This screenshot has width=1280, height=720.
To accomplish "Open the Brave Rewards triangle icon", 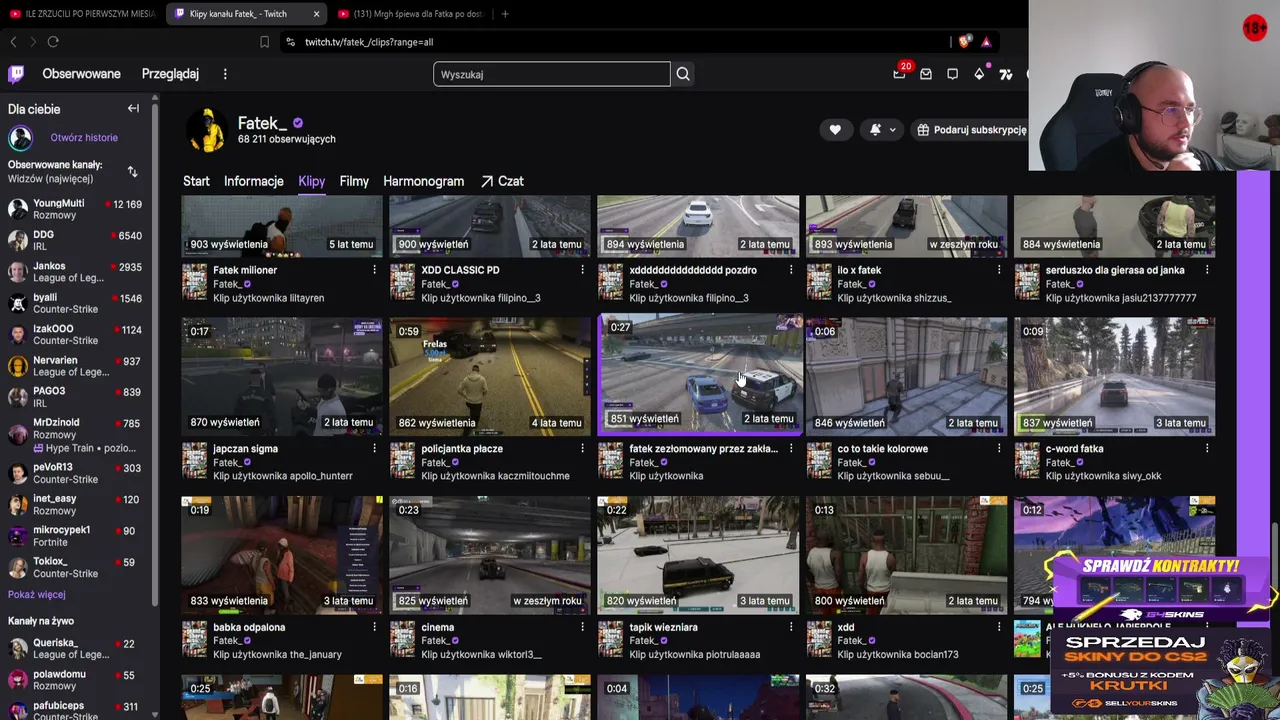I will point(986,42).
